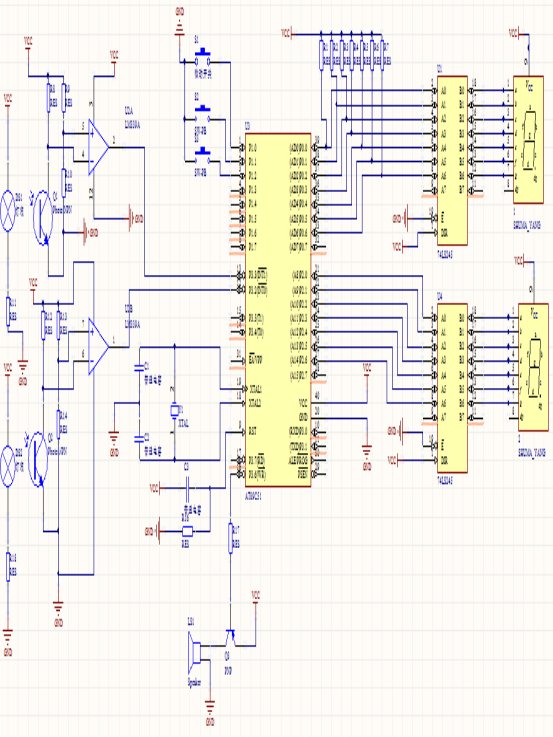
Task: Select the upper 74LS245 buffer chip
Action: click(452, 161)
